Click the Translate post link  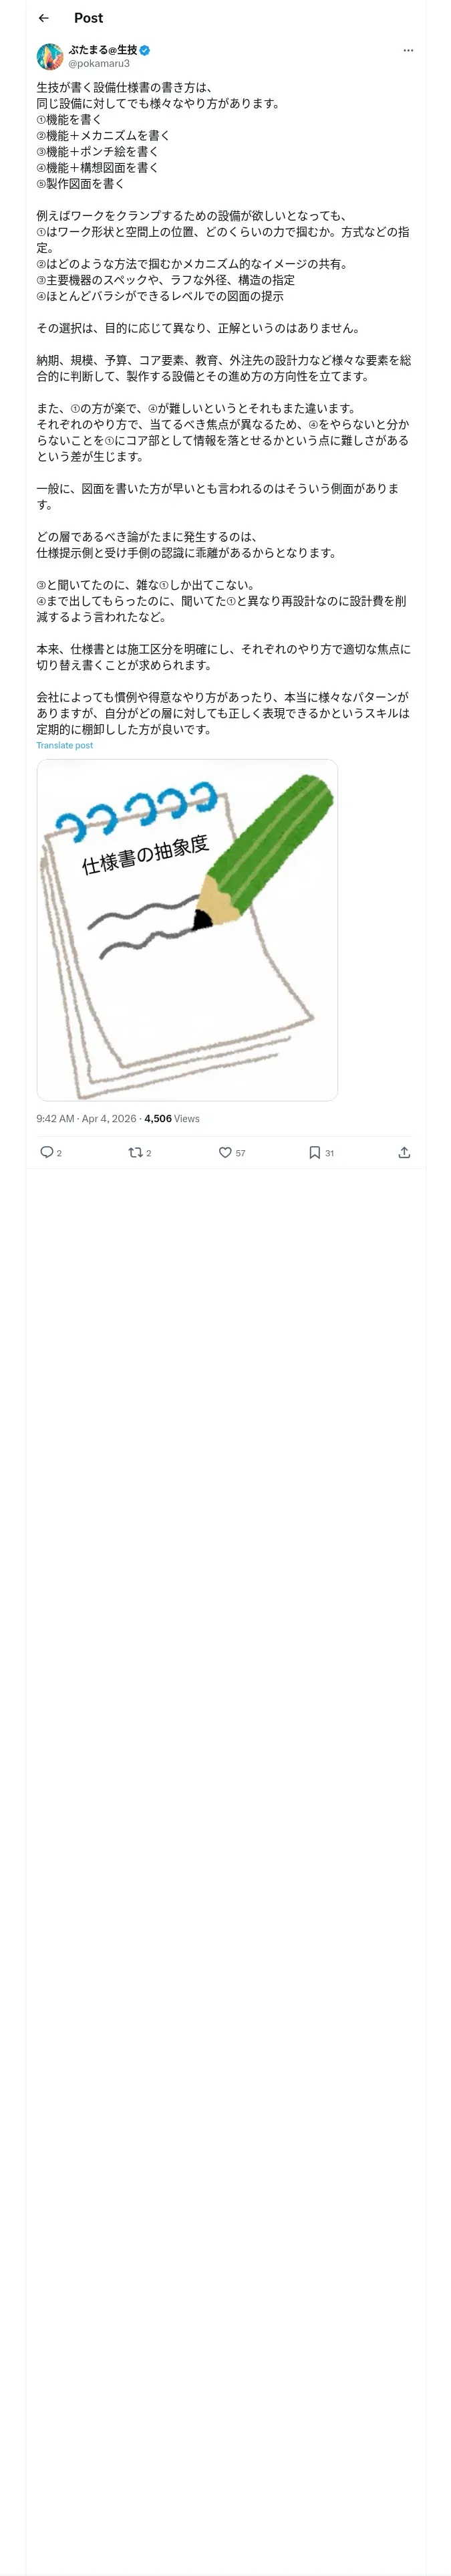(65, 745)
